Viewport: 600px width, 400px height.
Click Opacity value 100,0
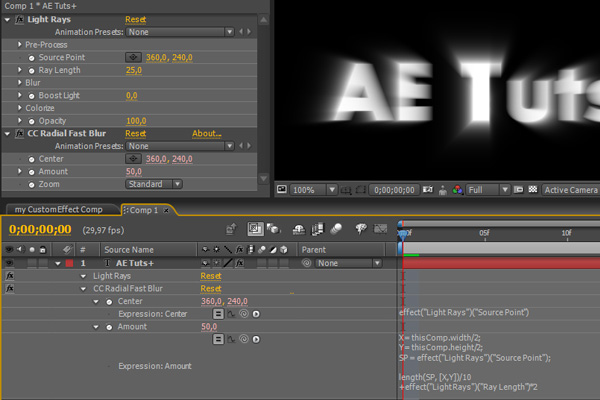[136, 121]
